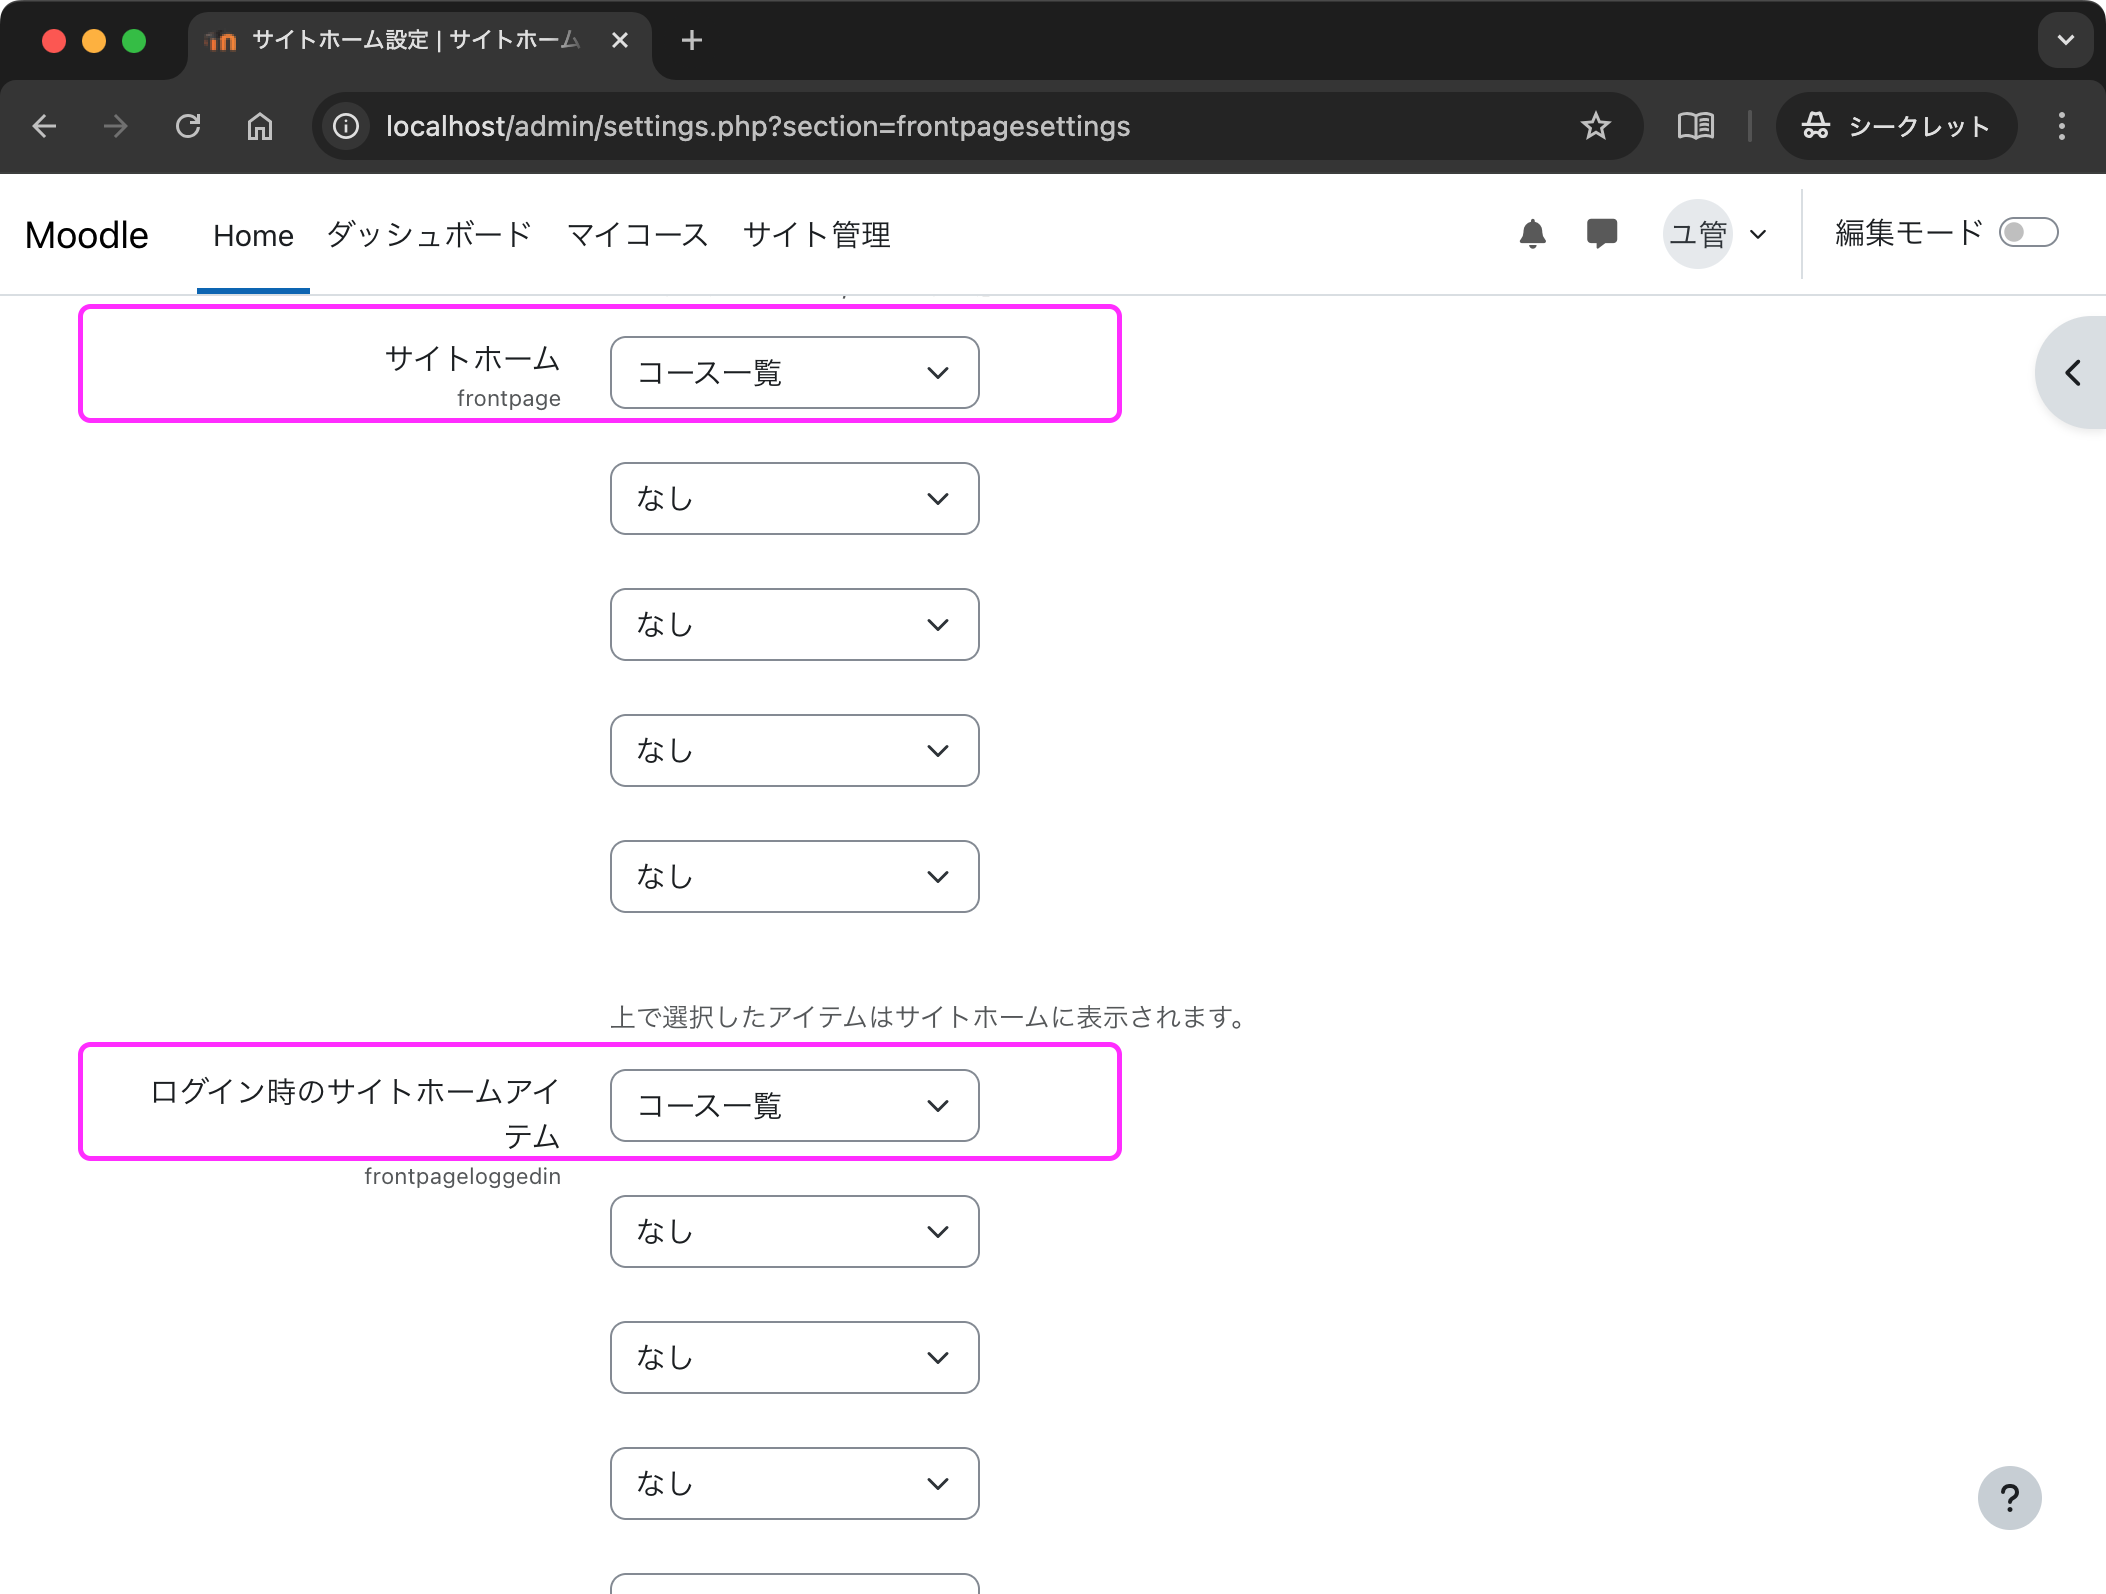
Task: Click the マイコース navigation link
Action: point(637,235)
